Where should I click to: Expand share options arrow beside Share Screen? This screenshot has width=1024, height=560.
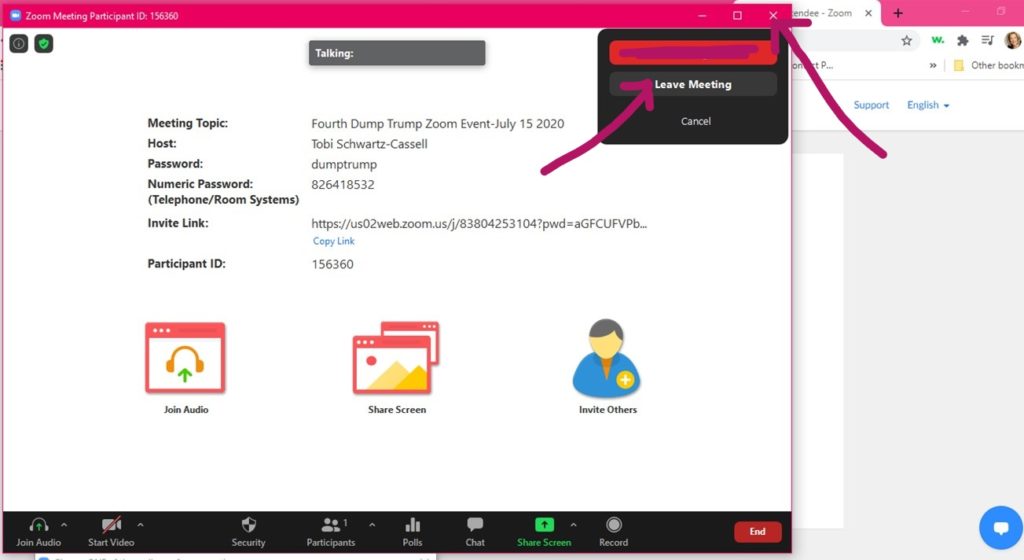pyautogui.click(x=573, y=524)
